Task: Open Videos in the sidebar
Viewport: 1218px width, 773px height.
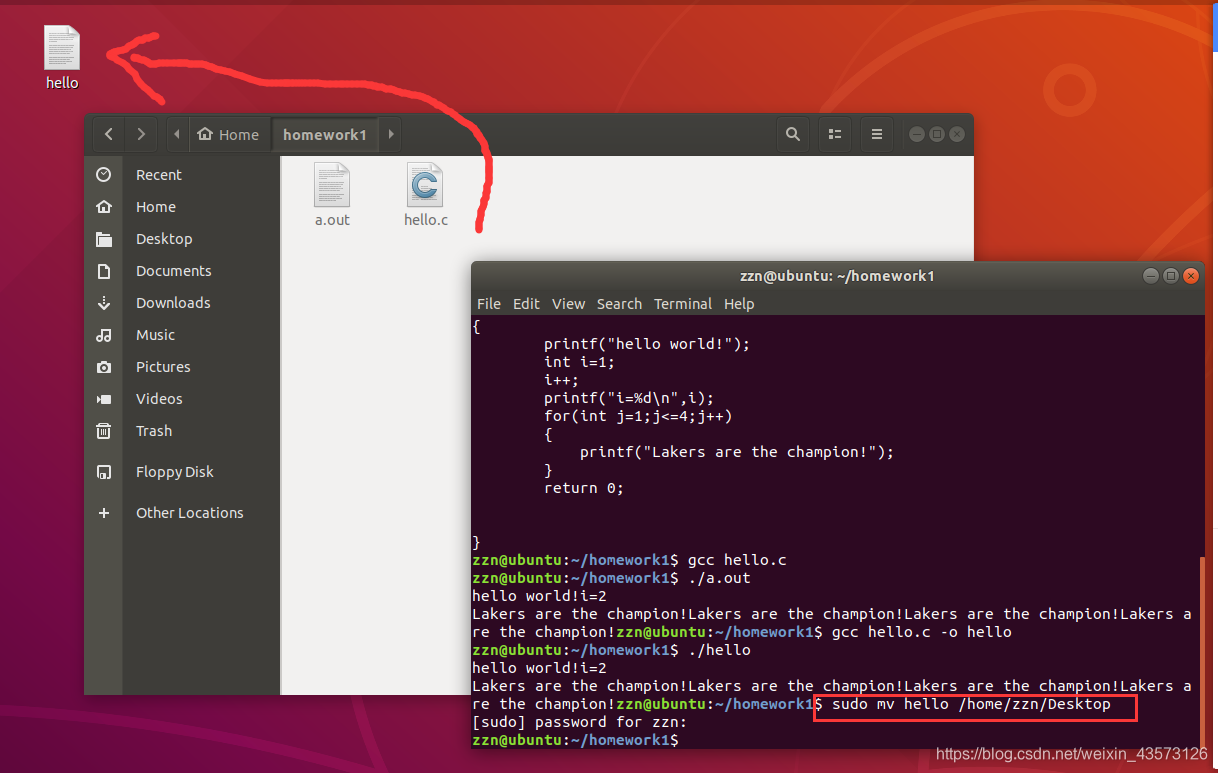Action: (181, 399)
